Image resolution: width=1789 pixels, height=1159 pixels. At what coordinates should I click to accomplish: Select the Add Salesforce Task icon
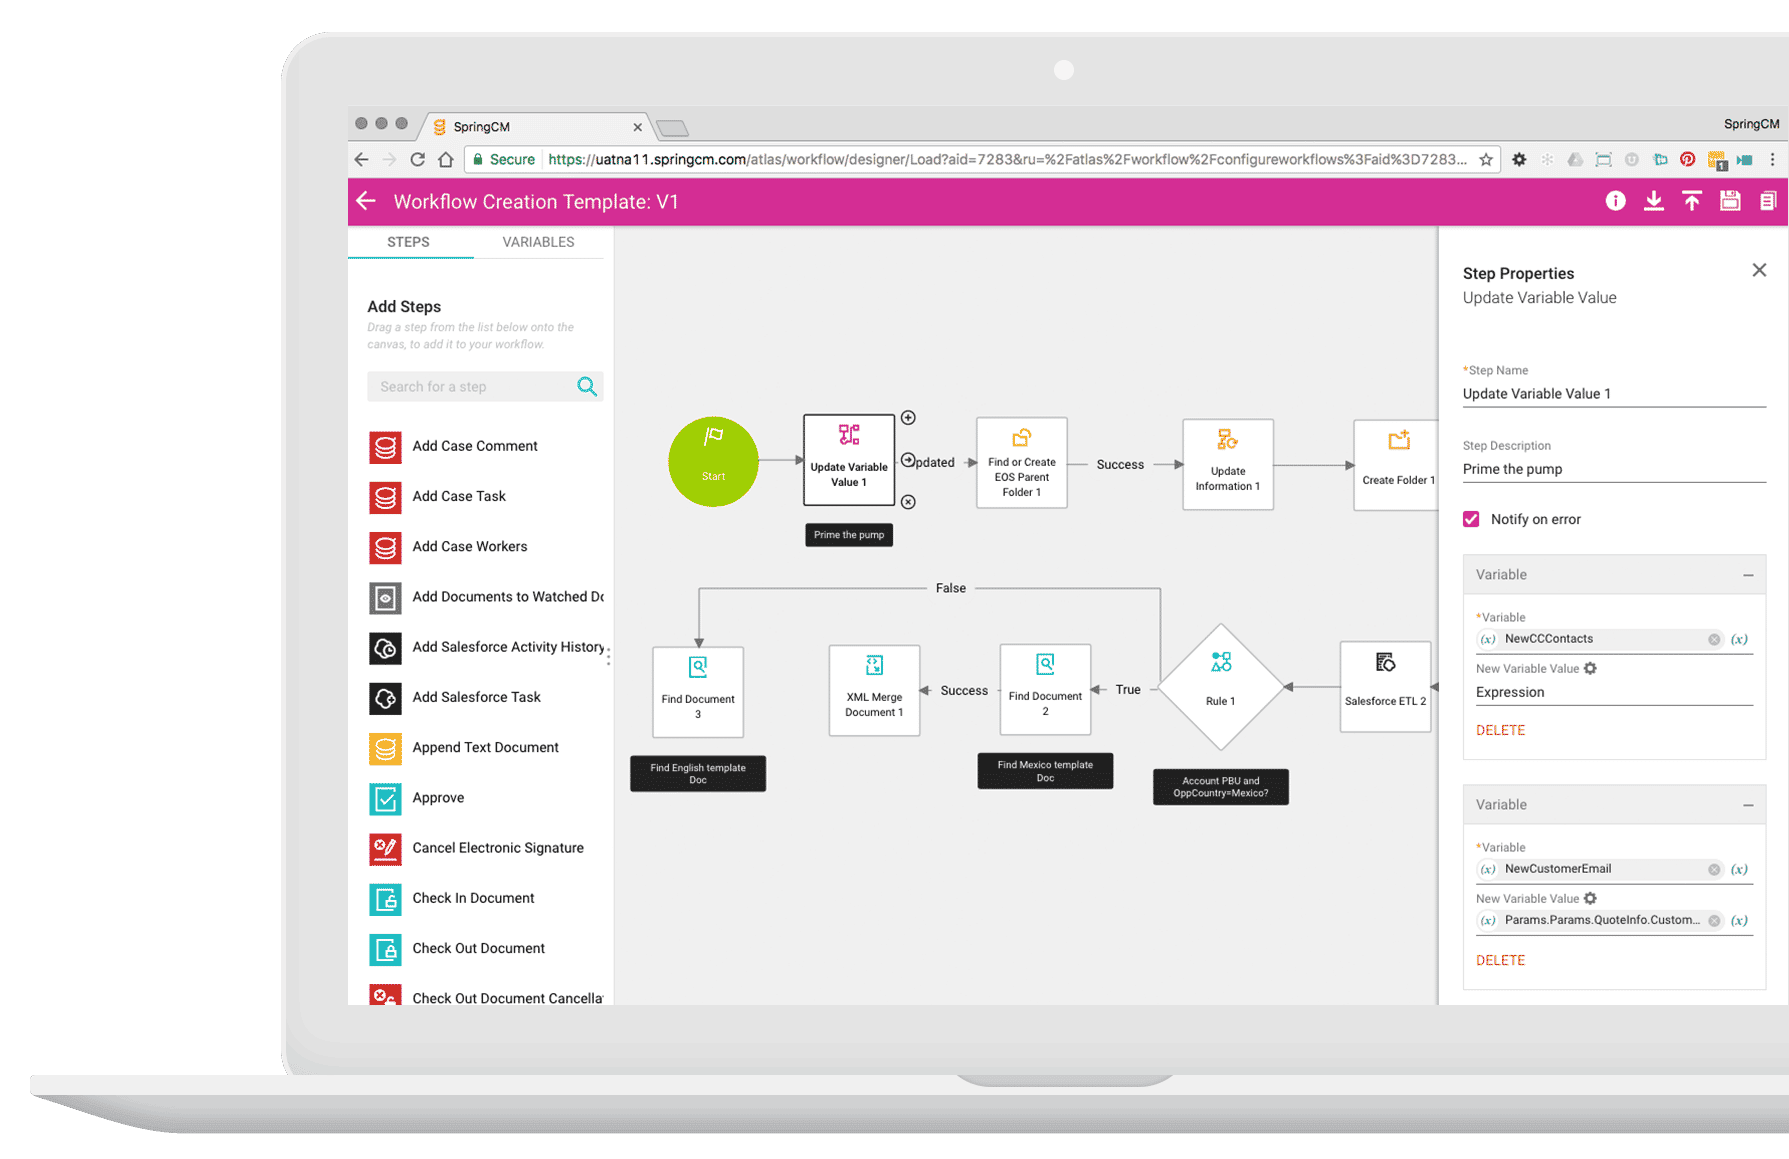[385, 698]
